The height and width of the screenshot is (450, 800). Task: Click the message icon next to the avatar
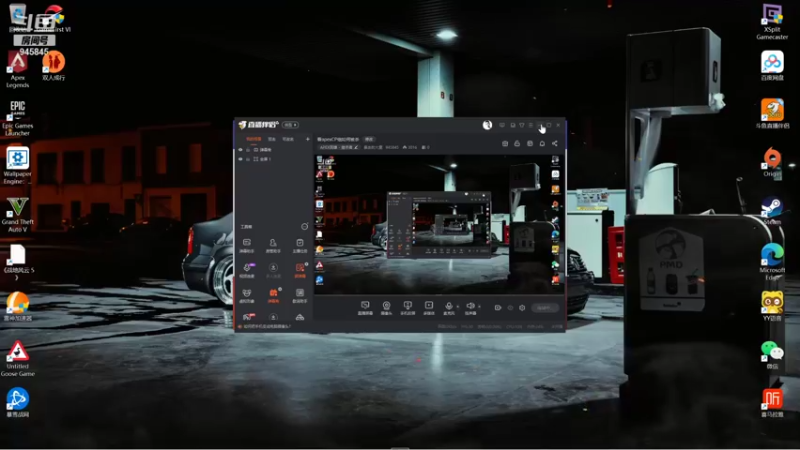(502, 125)
